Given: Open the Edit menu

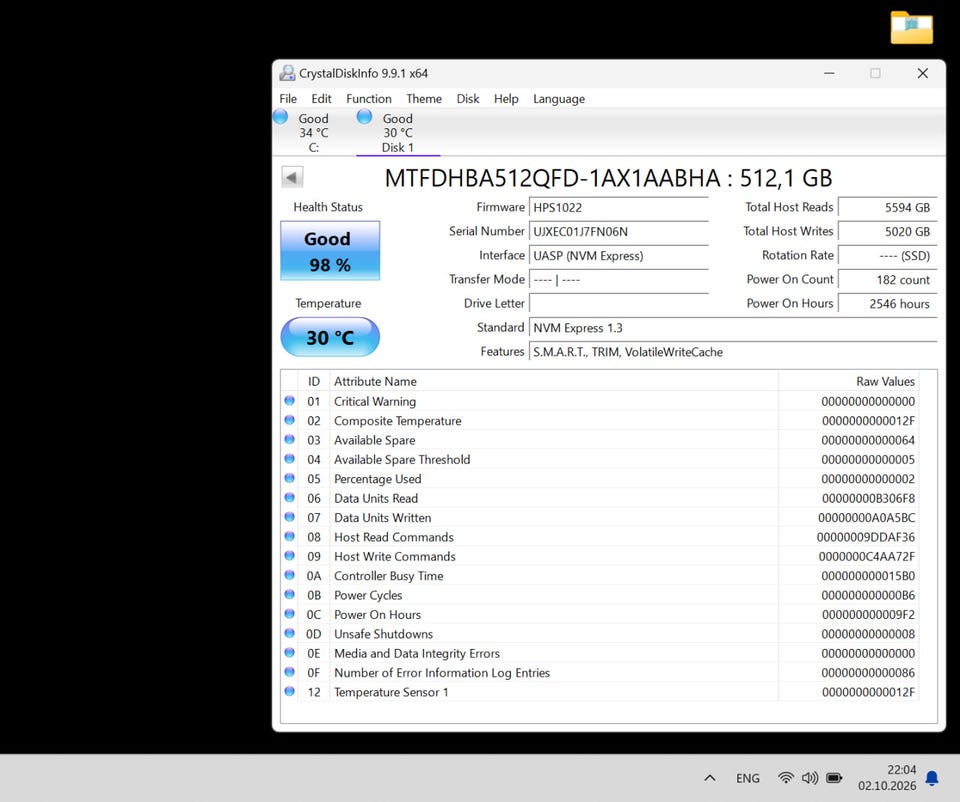Looking at the screenshot, I should coord(321,99).
